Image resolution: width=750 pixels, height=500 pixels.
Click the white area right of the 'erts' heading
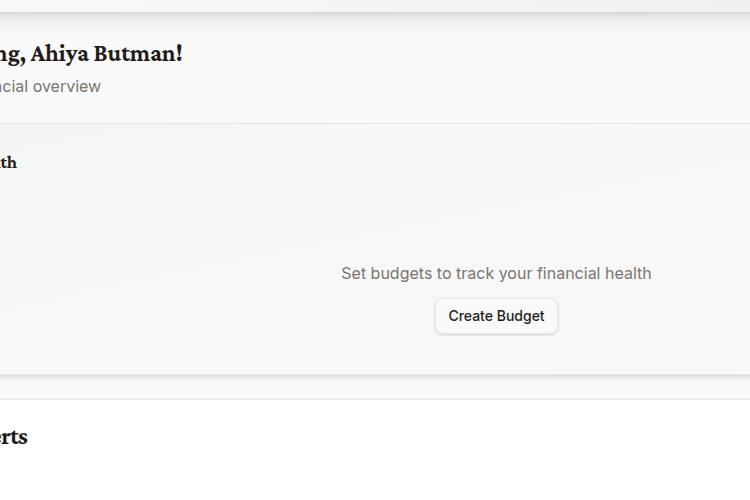coord(400,437)
